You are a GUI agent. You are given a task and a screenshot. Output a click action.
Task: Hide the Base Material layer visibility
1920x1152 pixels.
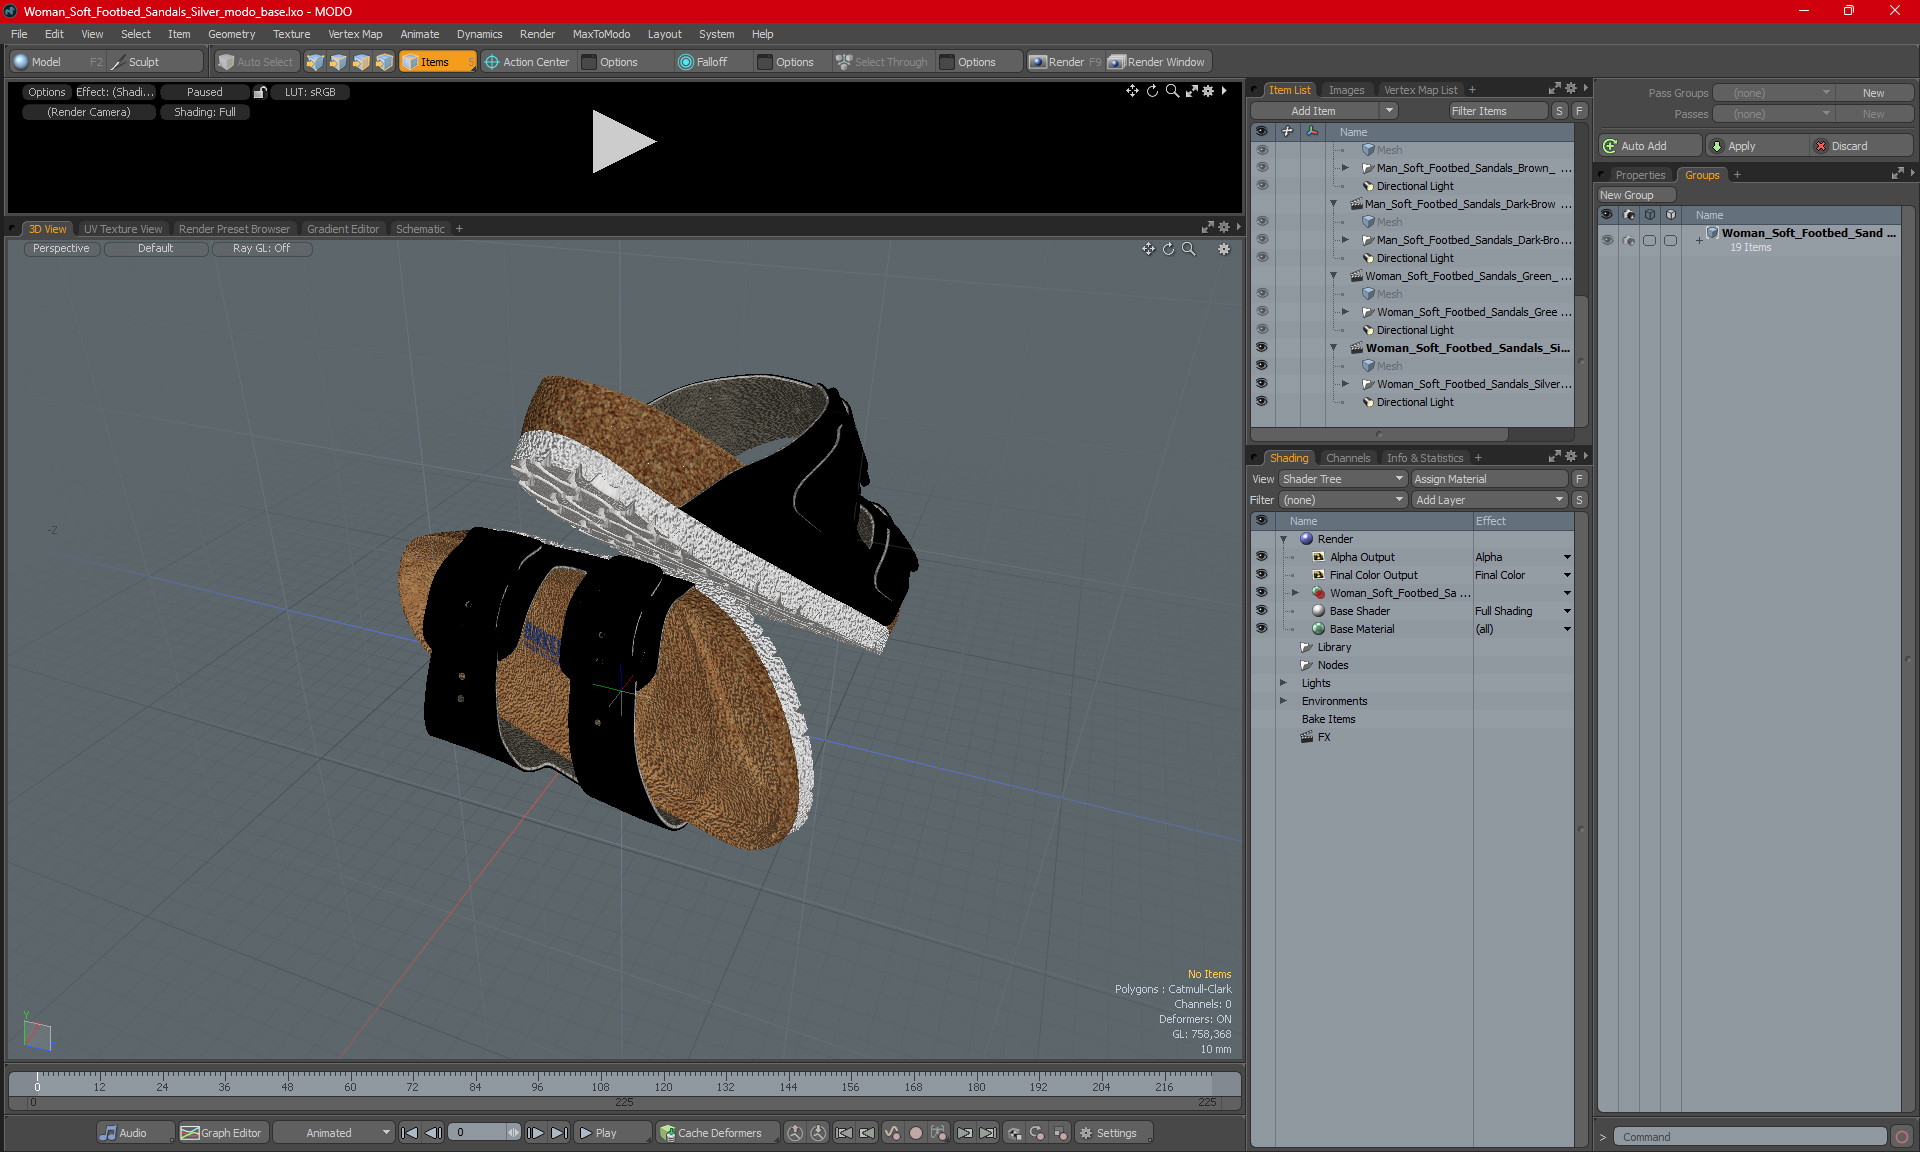pyautogui.click(x=1261, y=629)
